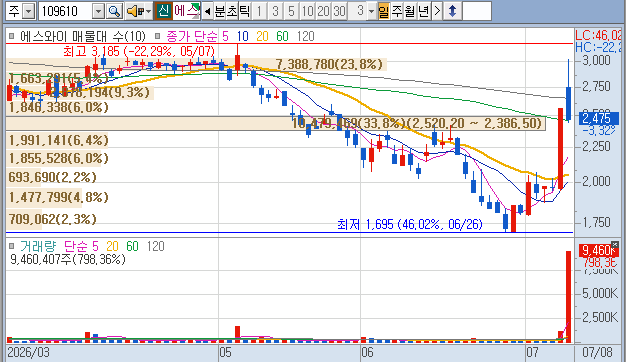
Task: Click 에스와이 매물대 수(10) indicator label
Action: pyautogui.click(x=83, y=36)
